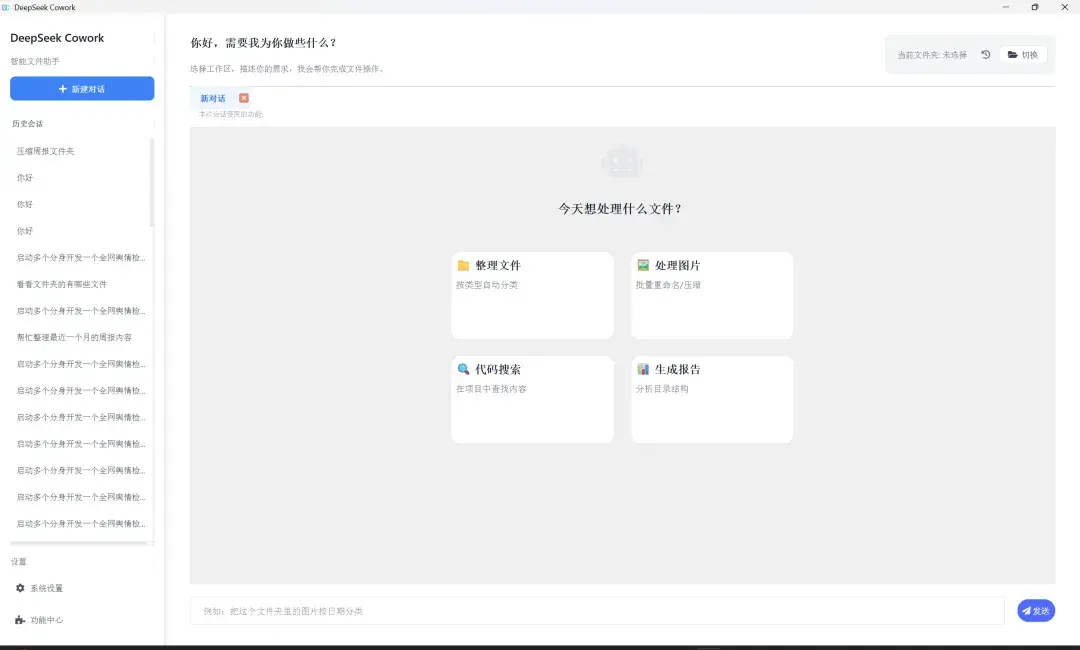Click the 历史会话 section header
The width and height of the screenshot is (1080, 650).
[x=28, y=124]
